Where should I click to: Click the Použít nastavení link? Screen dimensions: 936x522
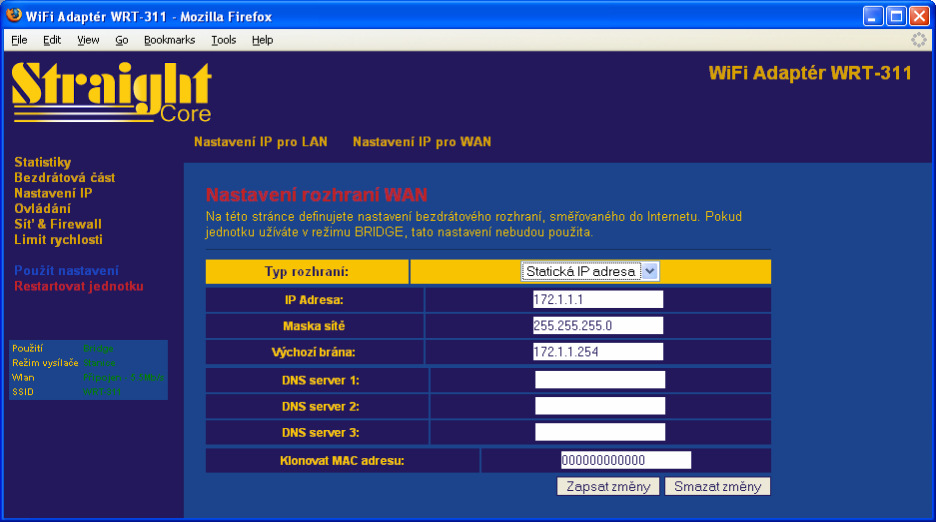point(66,271)
